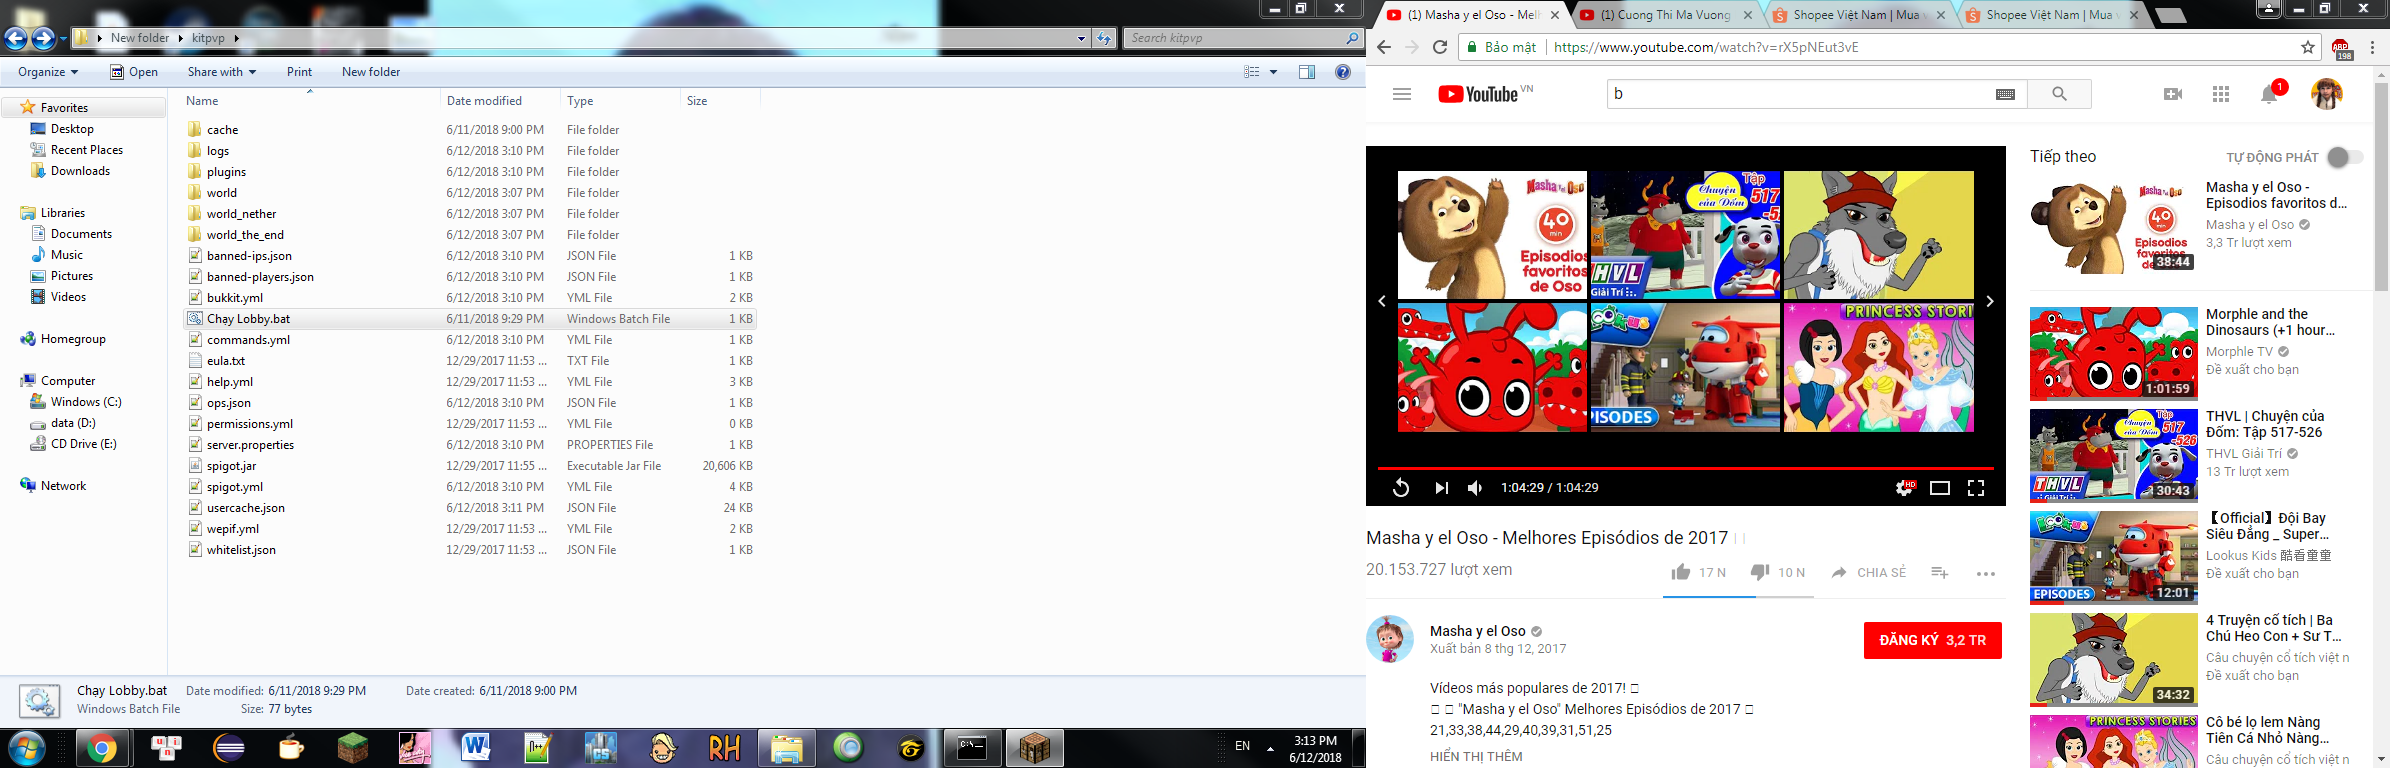Expand the view options dropdown arrow
The width and height of the screenshot is (2390, 768).
1273,72
